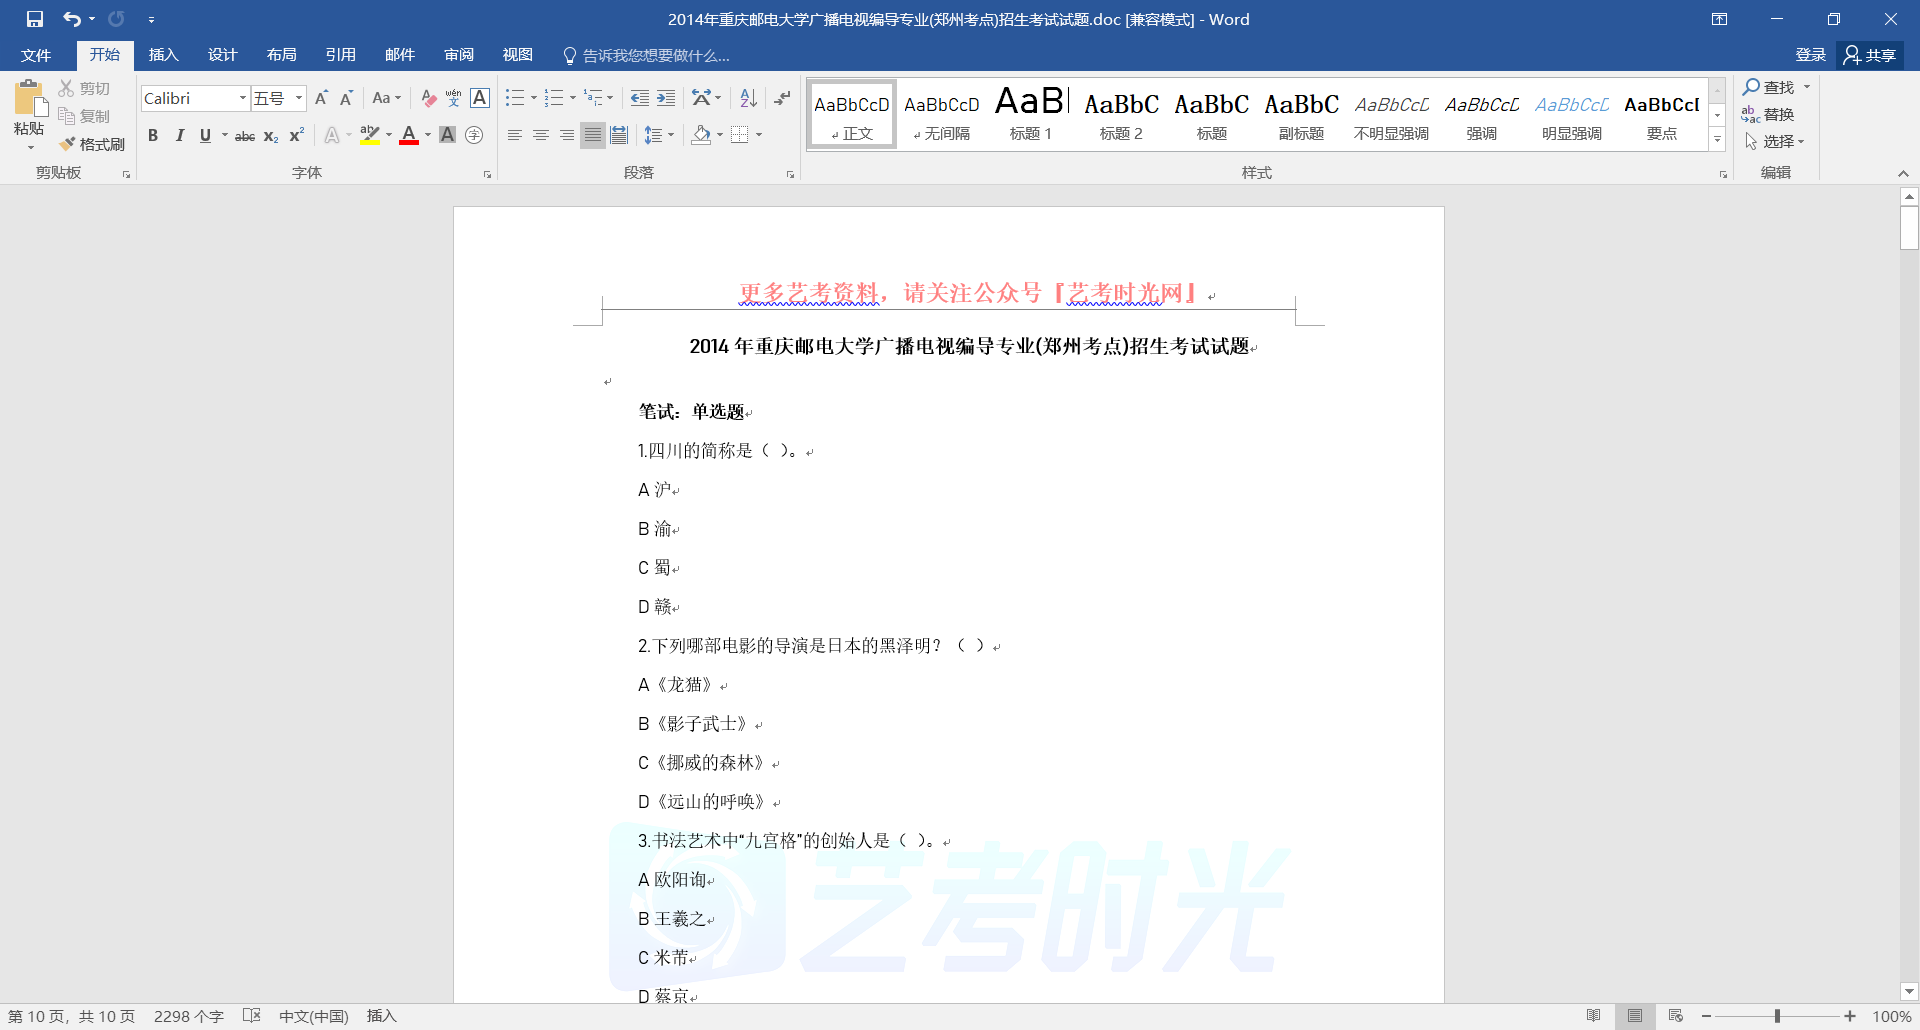Toggle show/hide paragraph marks
Screen dimensions: 1920x1030
click(x=782, y=98)
